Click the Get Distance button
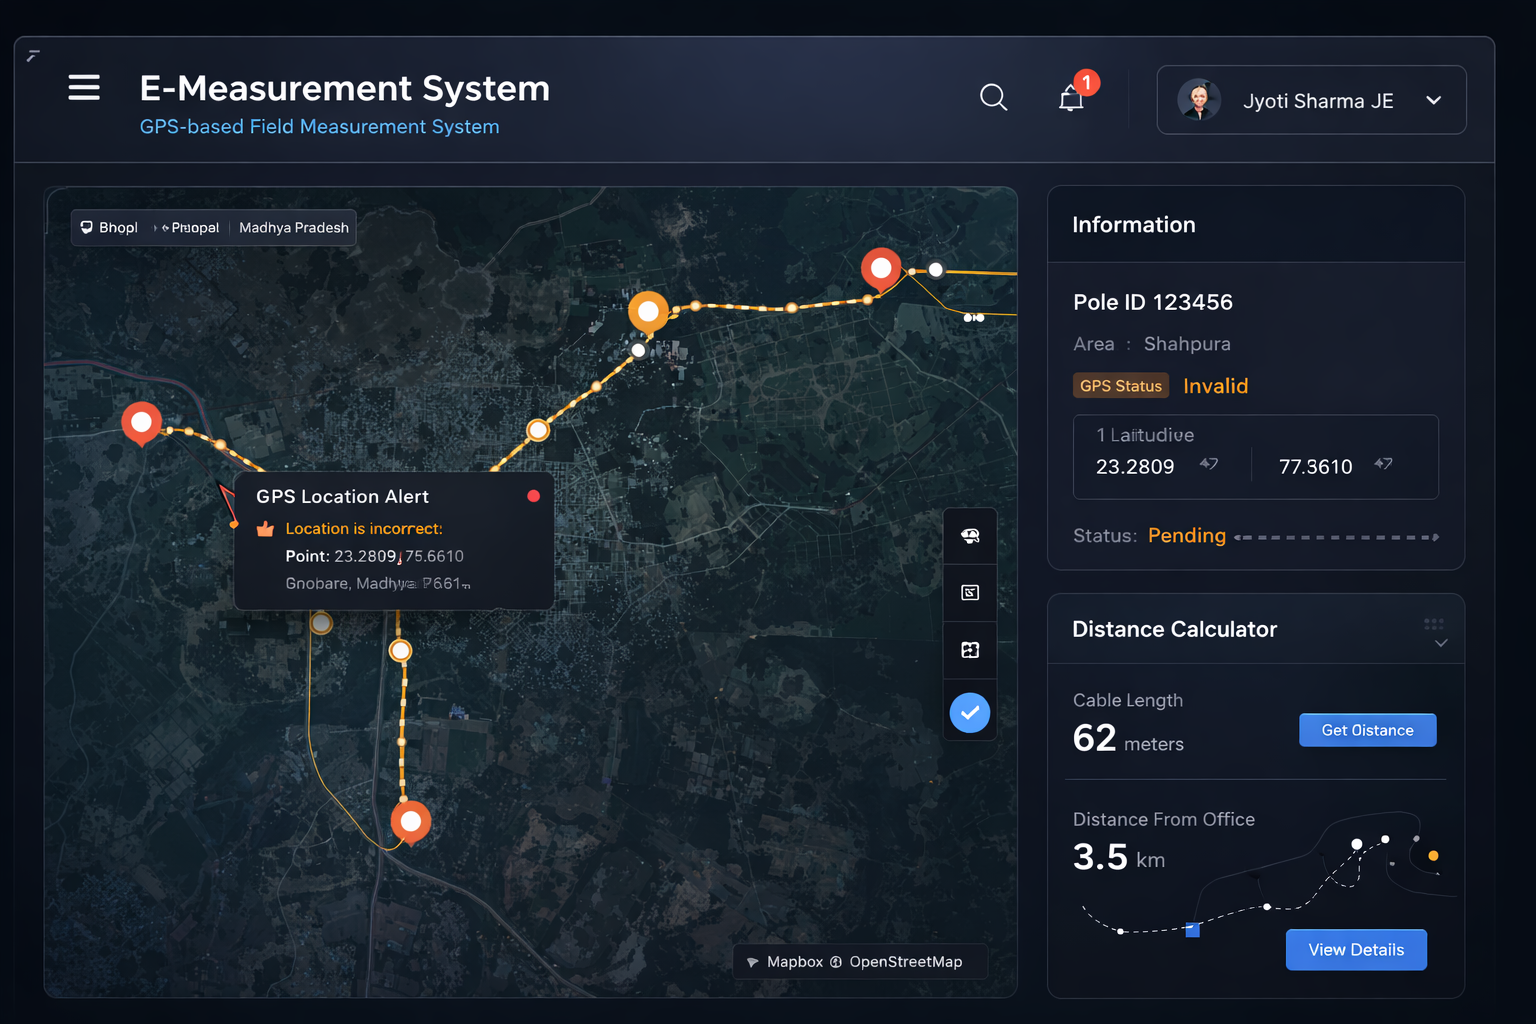This screenshot has height=1024, width=1536. (x=1367, y=730)
